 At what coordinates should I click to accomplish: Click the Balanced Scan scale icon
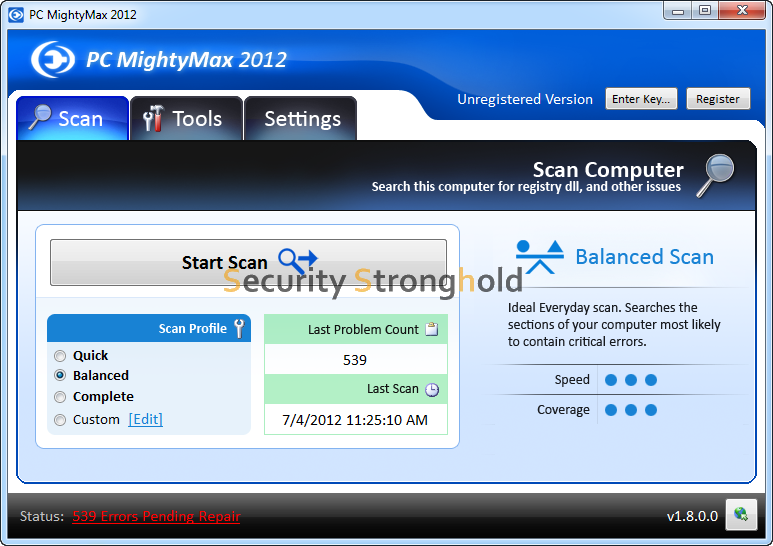pyautogui.click(x=540, y=257)
